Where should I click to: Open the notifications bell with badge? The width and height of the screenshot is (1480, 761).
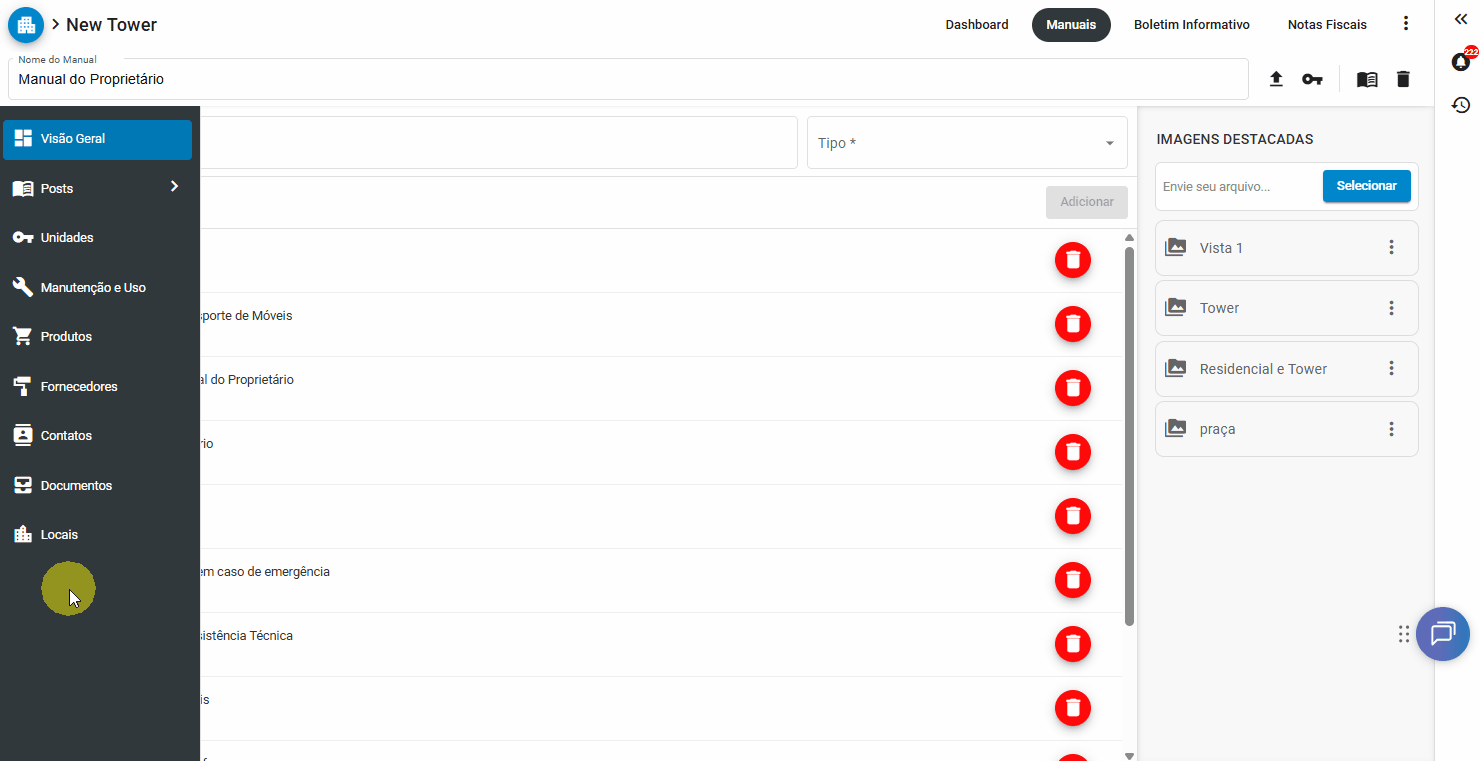(x=1460, y=62)
